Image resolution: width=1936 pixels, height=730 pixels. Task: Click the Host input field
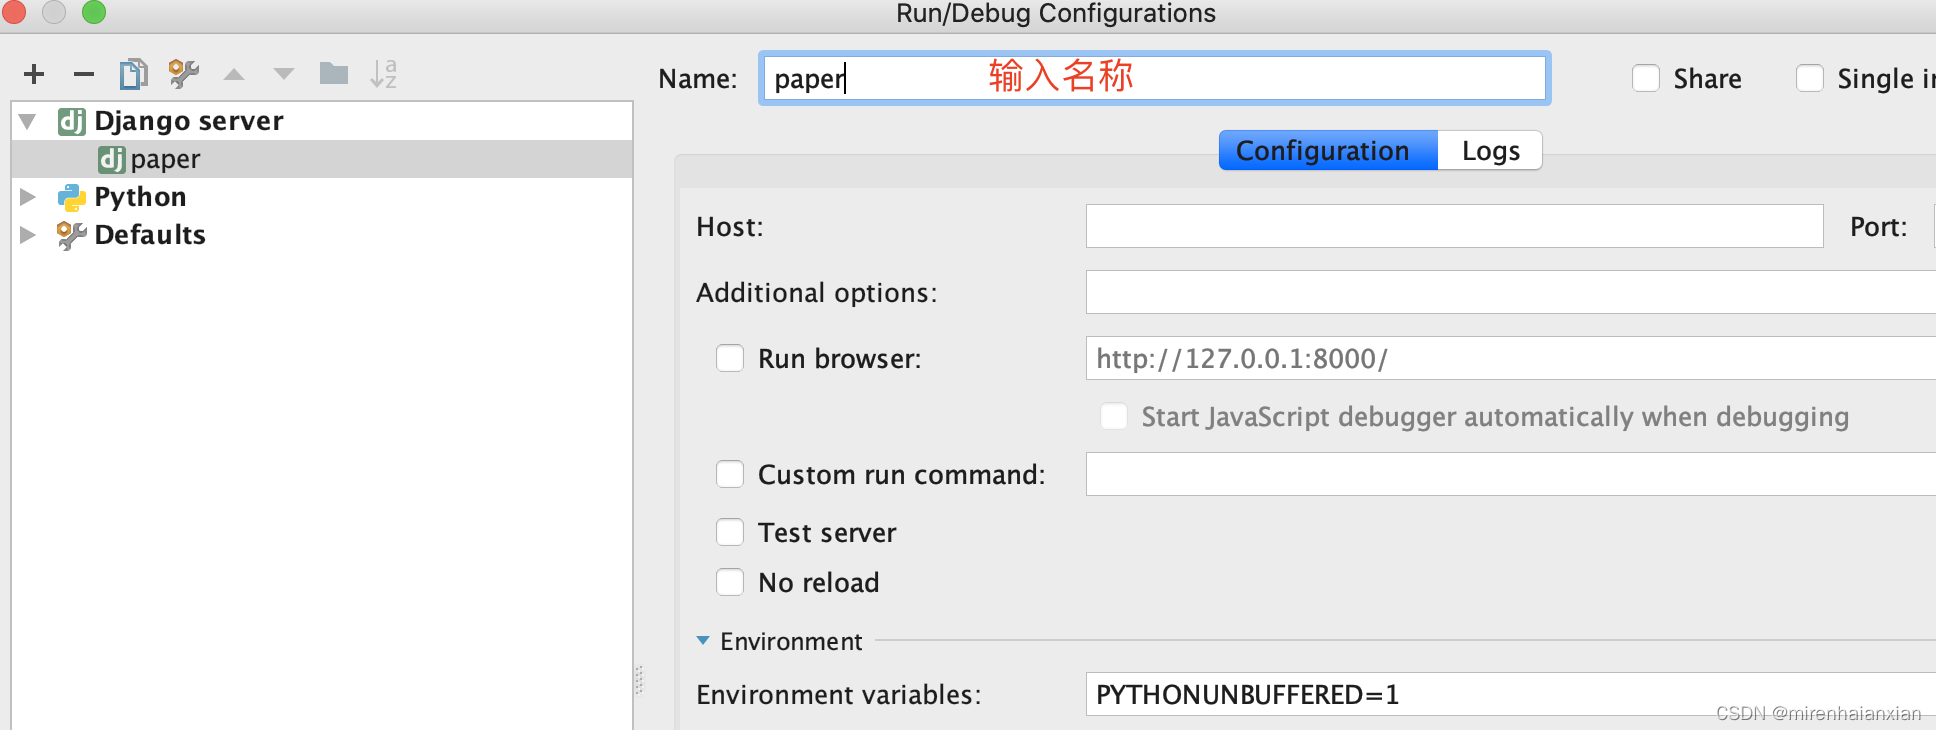coord(1454,226)
